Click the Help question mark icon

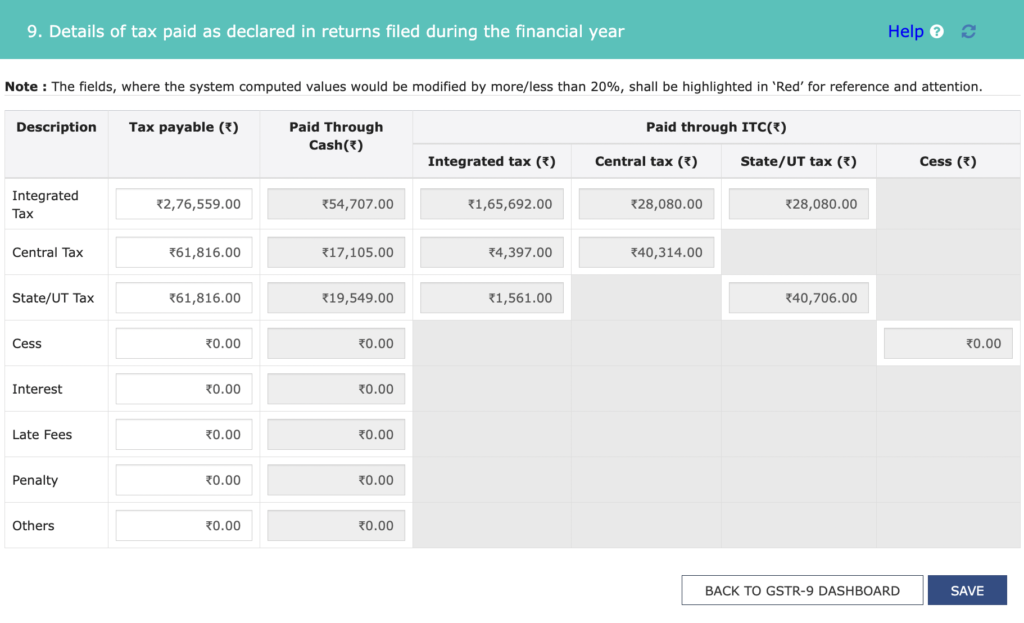click(x=936, y=31)
